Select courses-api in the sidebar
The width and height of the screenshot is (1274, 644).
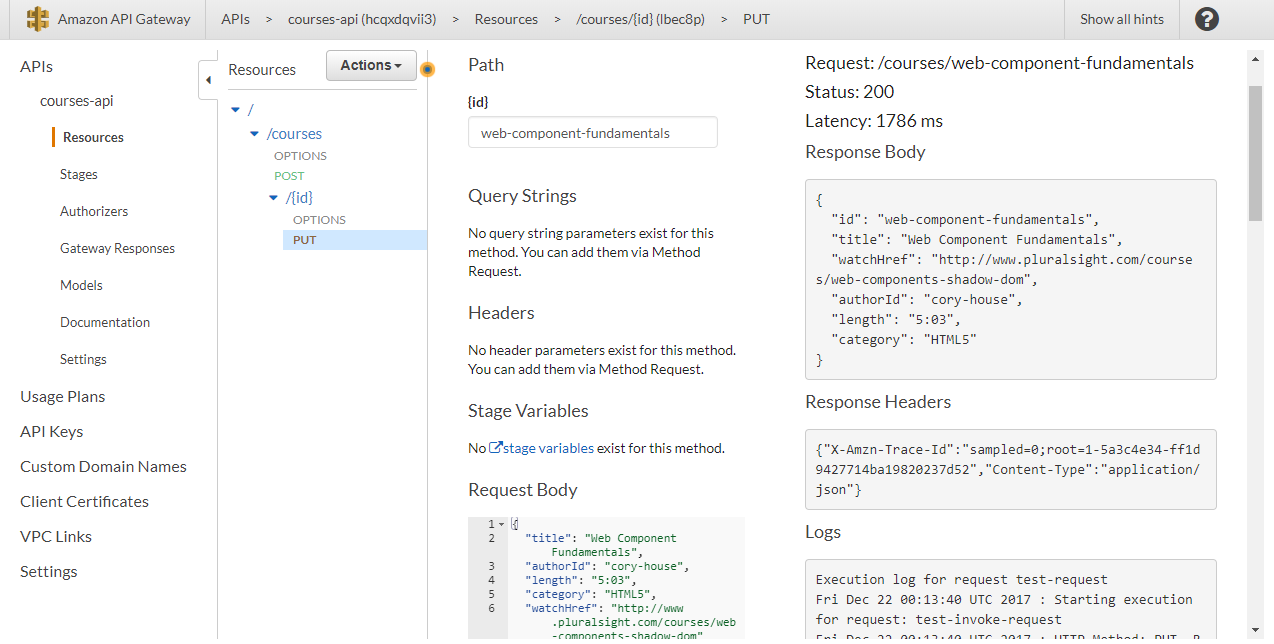click(x=77, y=101)
